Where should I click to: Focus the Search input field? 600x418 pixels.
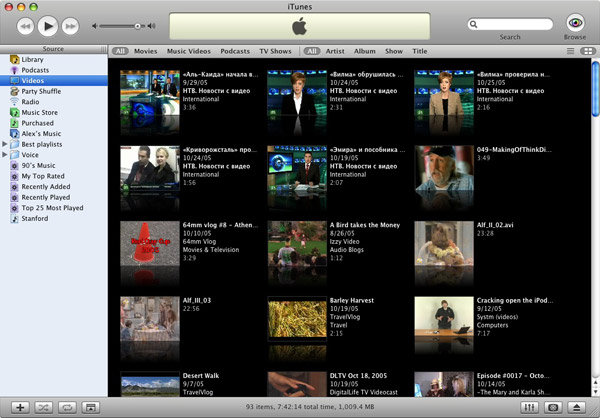510,24
